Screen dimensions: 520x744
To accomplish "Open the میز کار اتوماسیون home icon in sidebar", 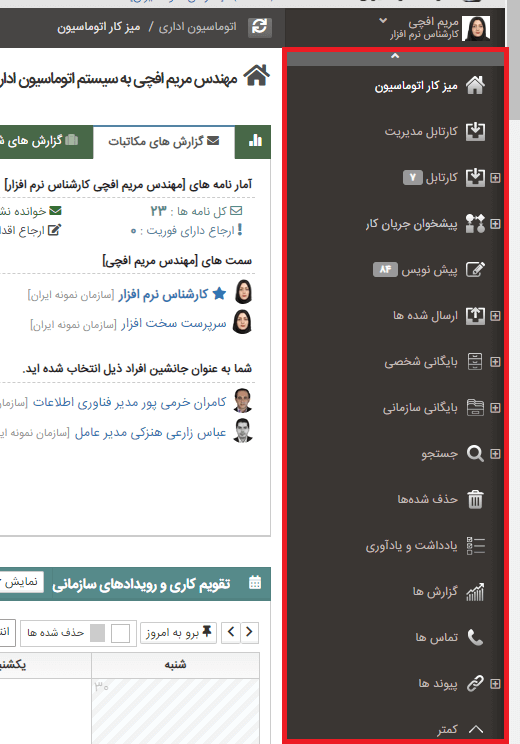I will click(475, 86).
